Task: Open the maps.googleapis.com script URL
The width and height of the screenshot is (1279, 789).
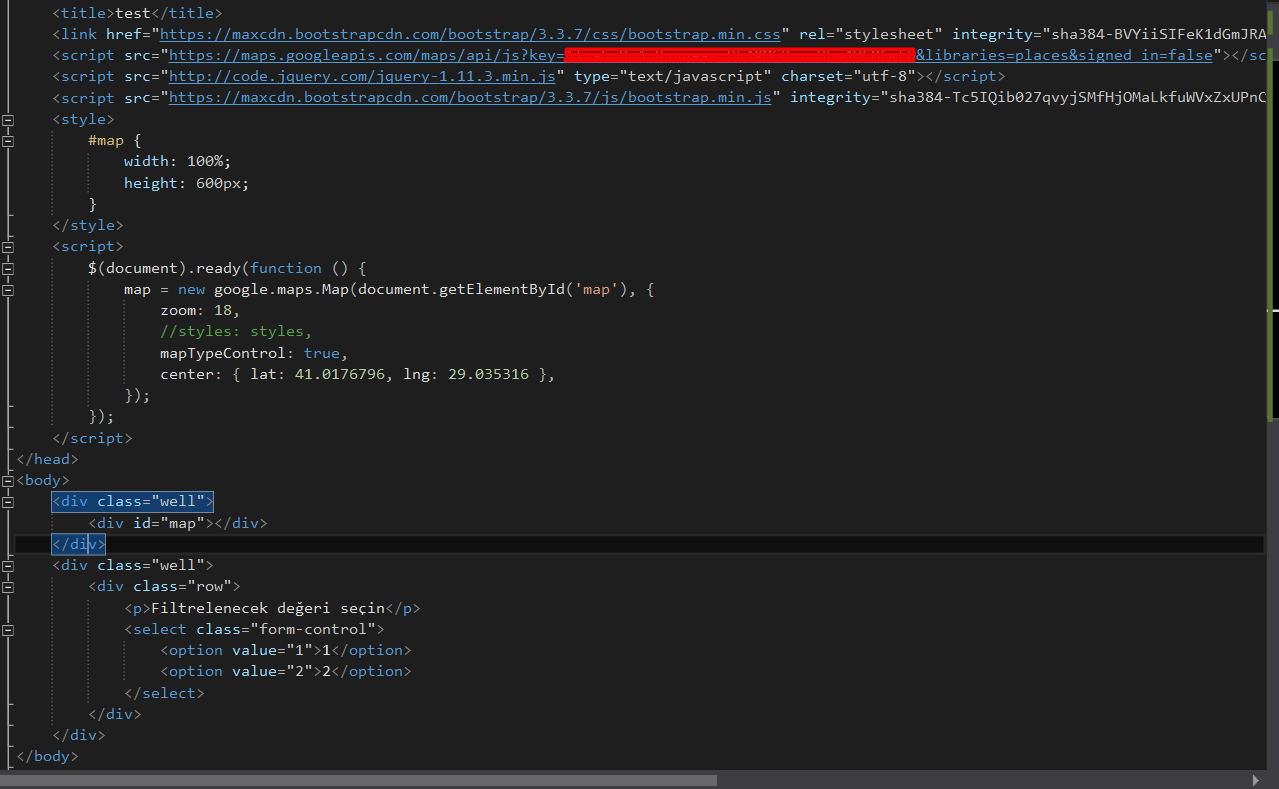Action: (x=690, y=55)
